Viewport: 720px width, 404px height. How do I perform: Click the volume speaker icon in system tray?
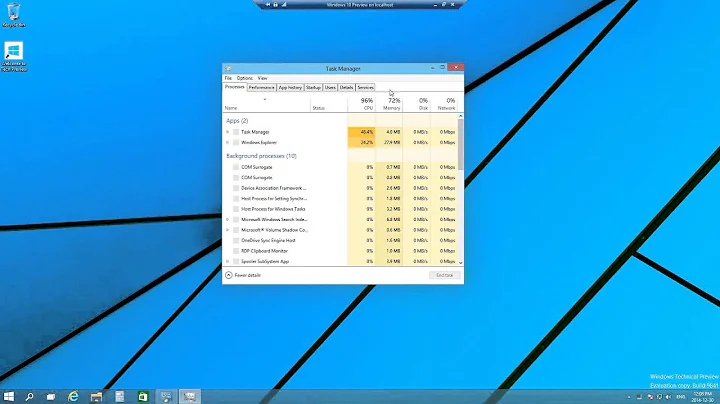coord(669,397)
